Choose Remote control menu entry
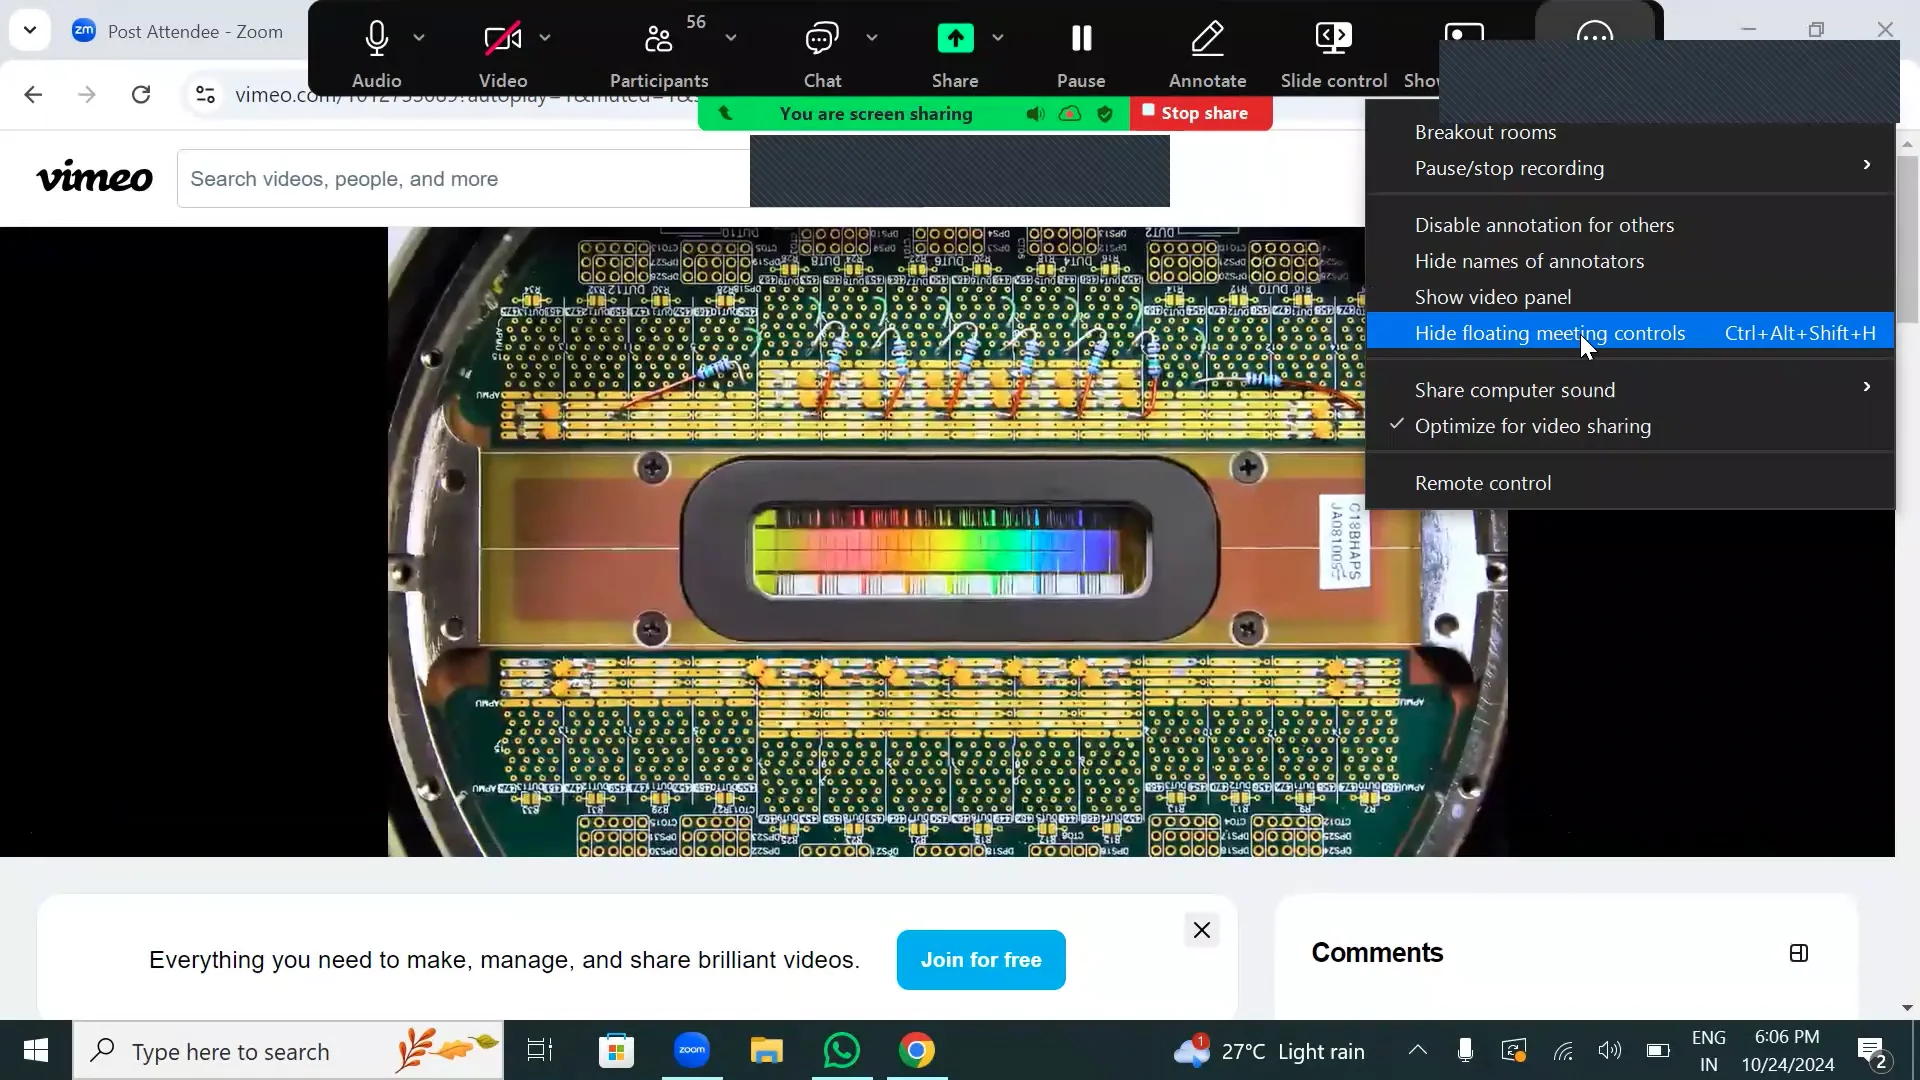1920x1080 pixels. coord(1483,483)
